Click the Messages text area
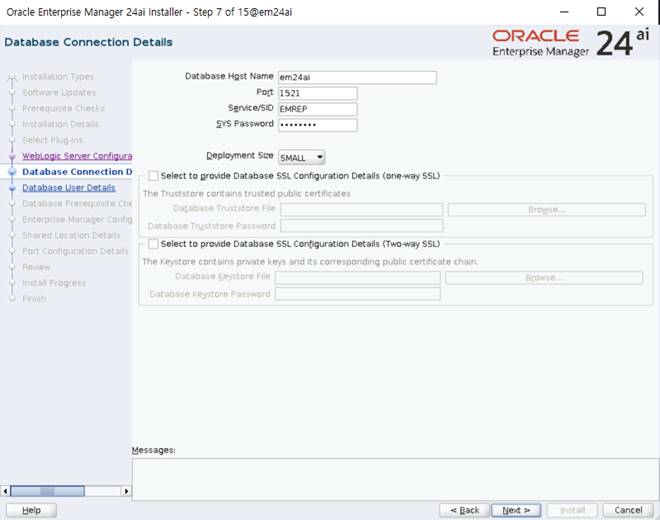660x520 pixels. [x=395, y=480]
